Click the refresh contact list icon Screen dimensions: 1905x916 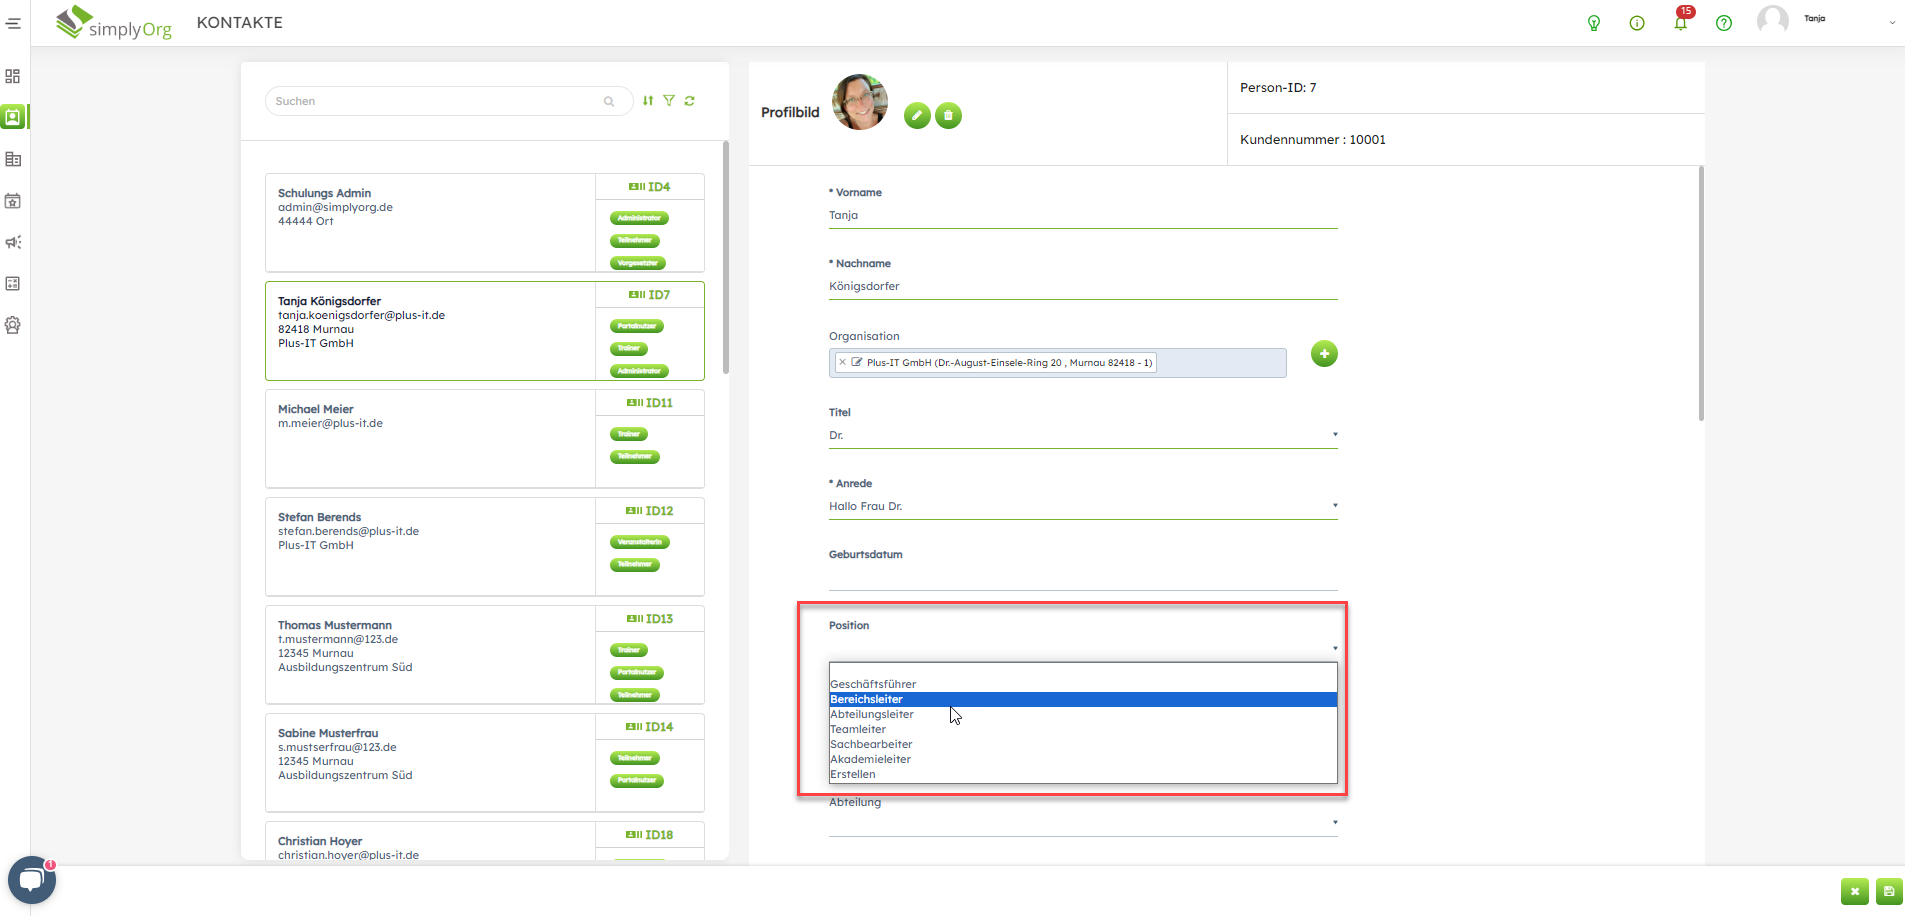[x=690, y=101]
